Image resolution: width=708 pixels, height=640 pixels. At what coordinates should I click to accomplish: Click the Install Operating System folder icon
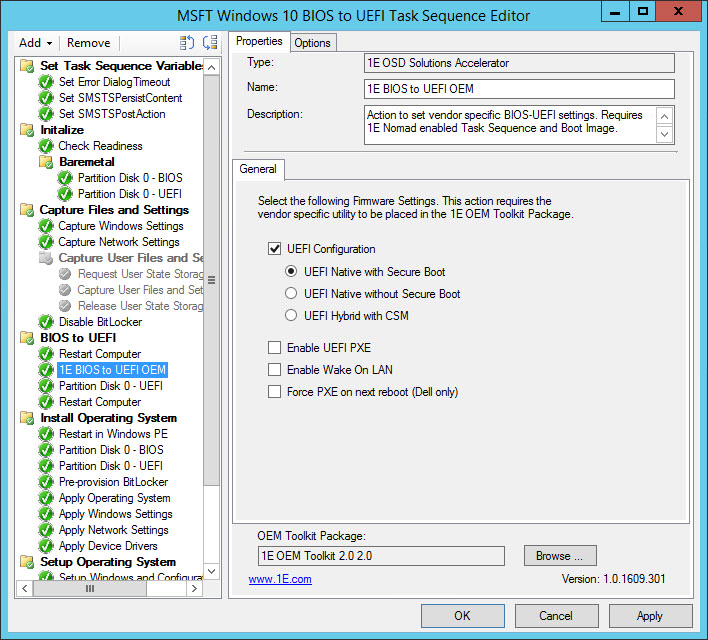[x=27, y=418]
